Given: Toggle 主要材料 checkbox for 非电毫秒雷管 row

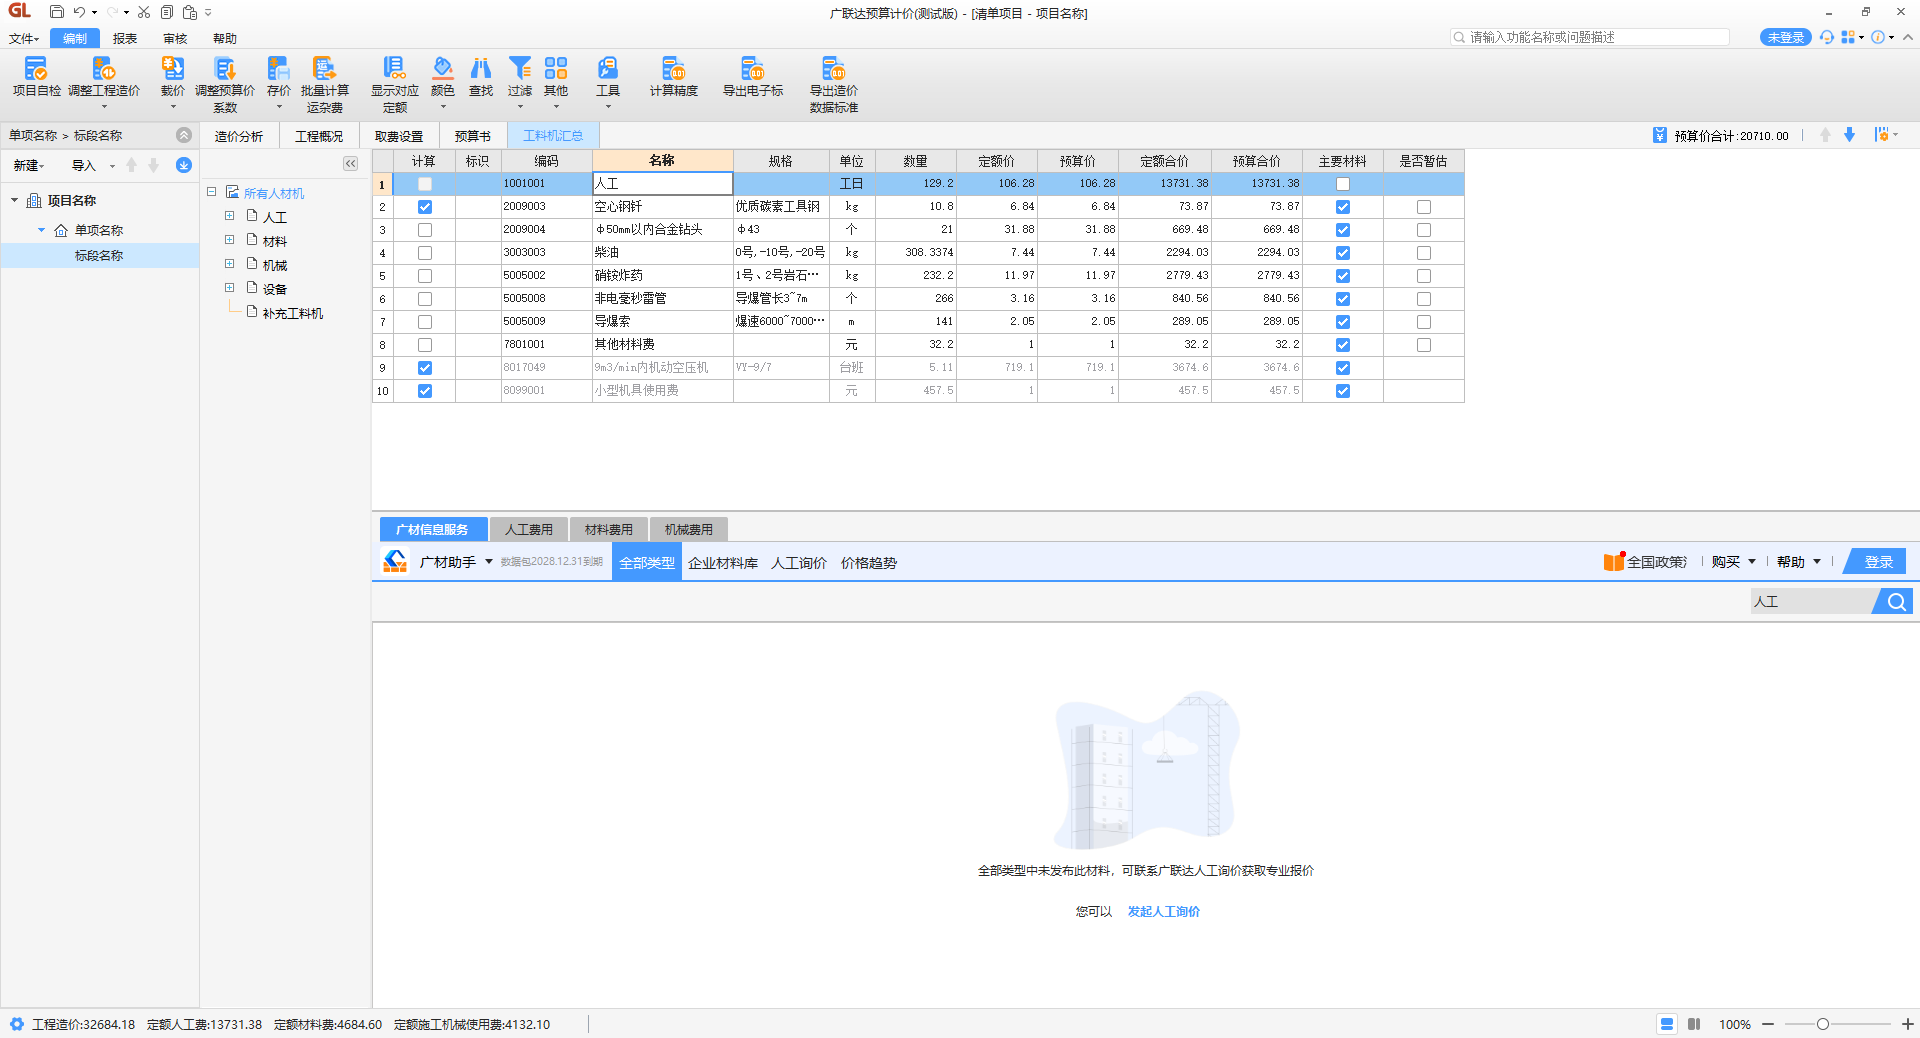Looking at the screenshot, I should 1343,299.
